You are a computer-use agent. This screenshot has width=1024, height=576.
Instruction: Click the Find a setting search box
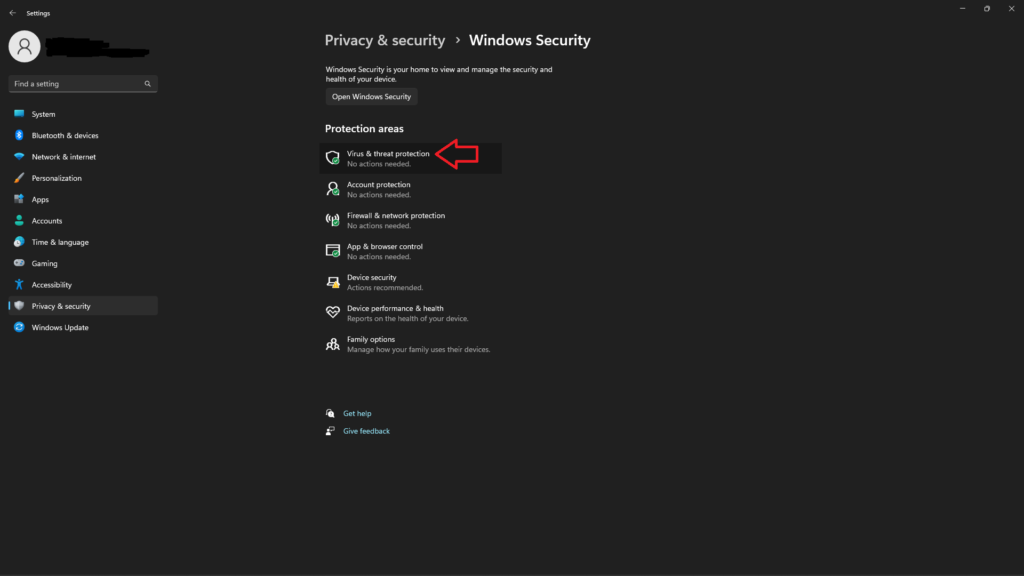point(75,84)
